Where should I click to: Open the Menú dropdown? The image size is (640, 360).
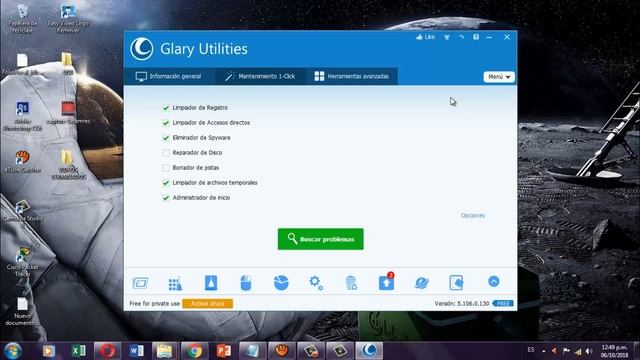[499, 77]
